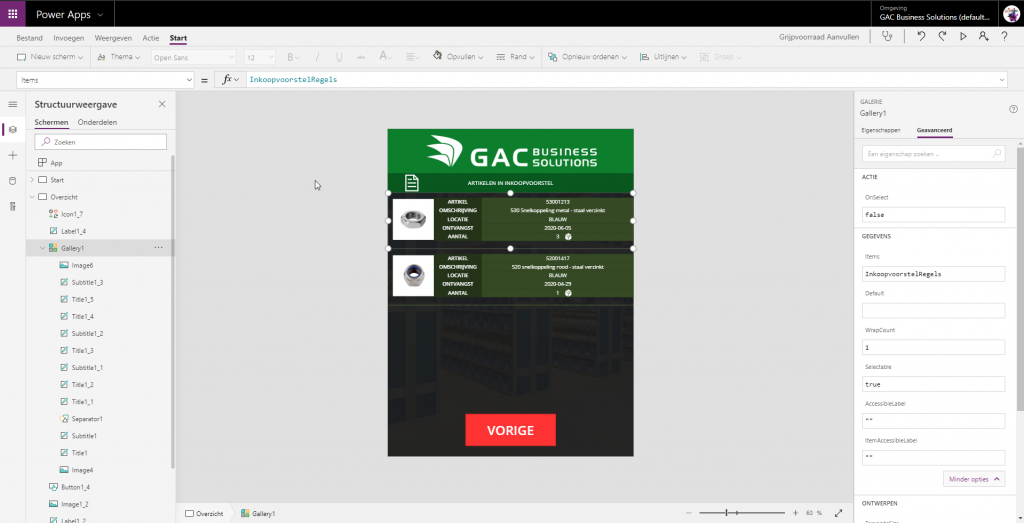Open the Advanced tools icon in left rail
The width and height of the screenshot is (1024, 523).
(x=12, y=206)
